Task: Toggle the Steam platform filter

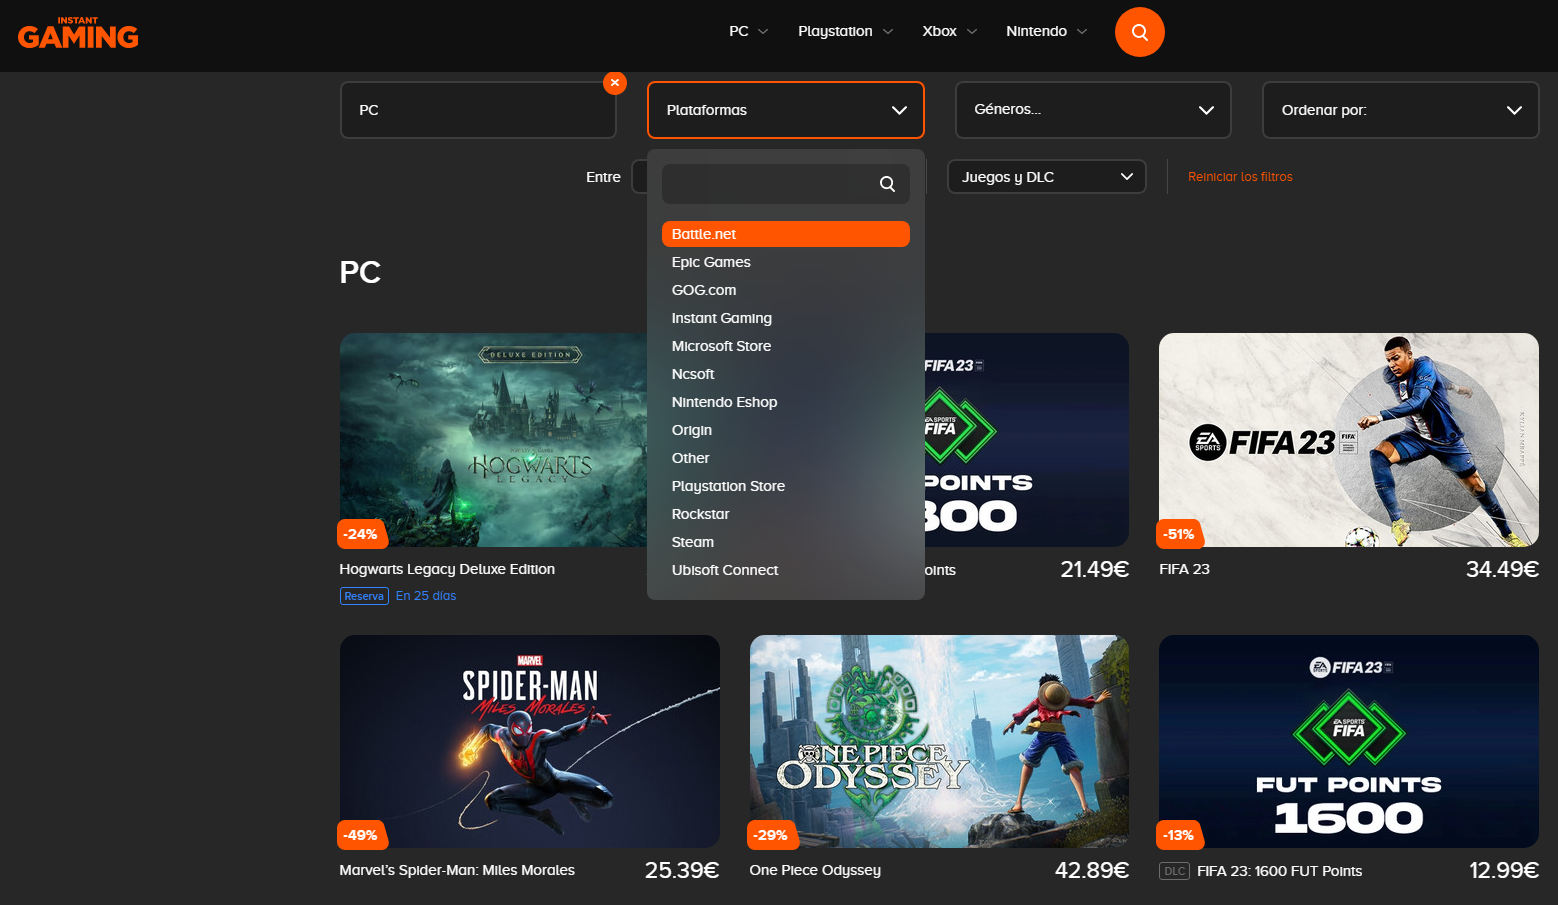Action: click(692, 541)
